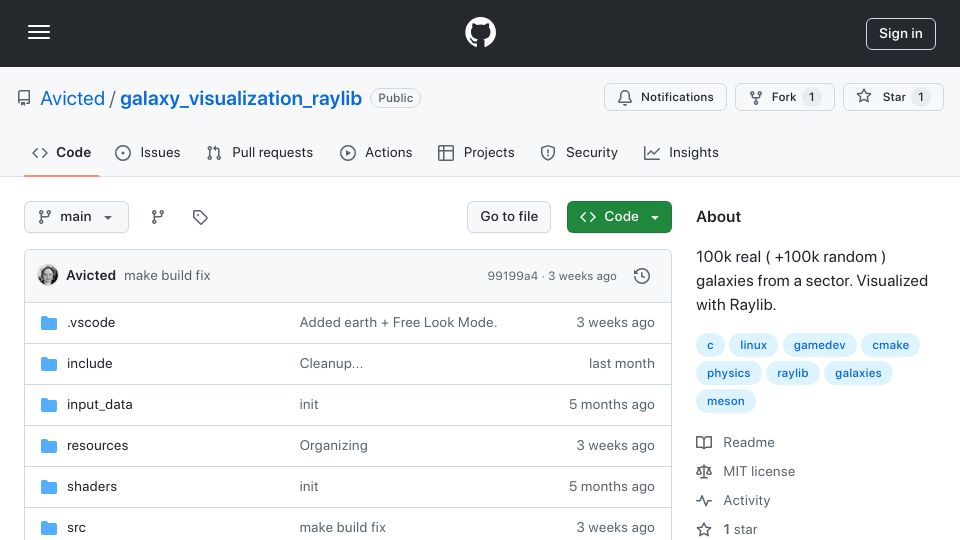Open commit hash 99199a4
Screen dimensions: 960x540
point(512,276)
